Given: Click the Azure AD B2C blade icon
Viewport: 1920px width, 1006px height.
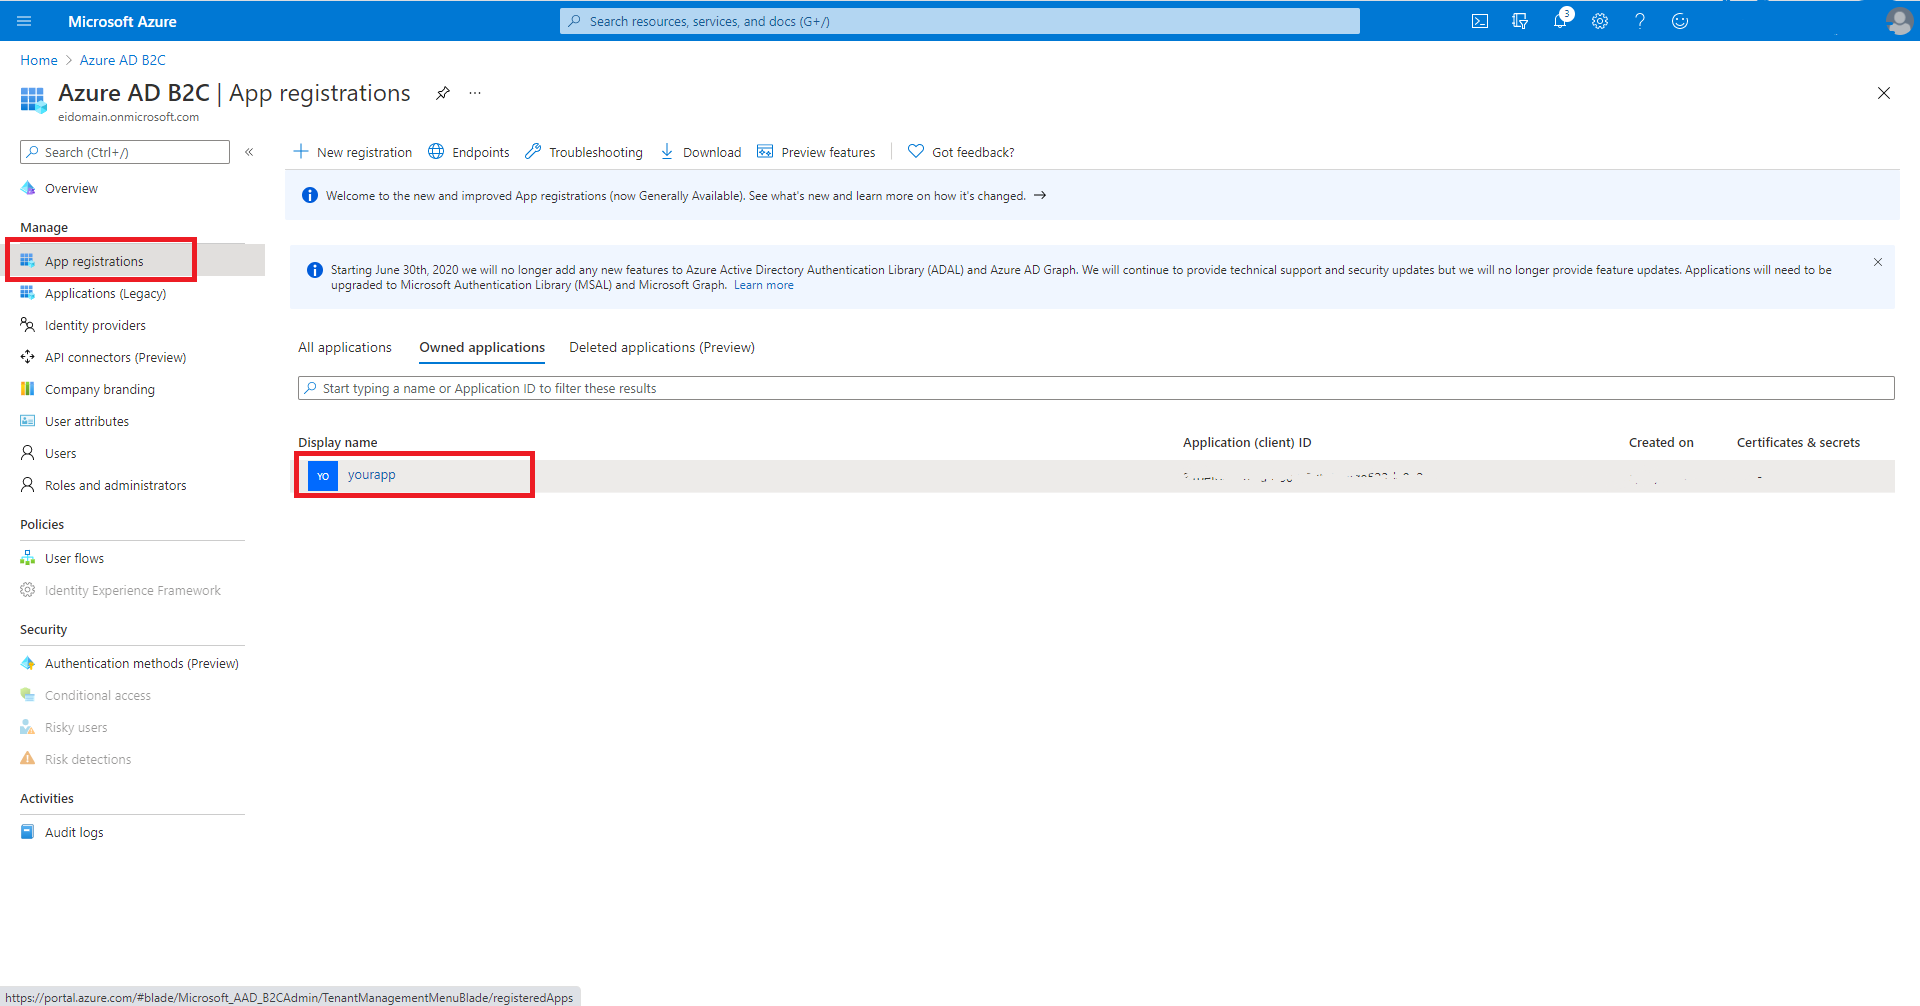Looking at the screenshot, I should (33, 99).
